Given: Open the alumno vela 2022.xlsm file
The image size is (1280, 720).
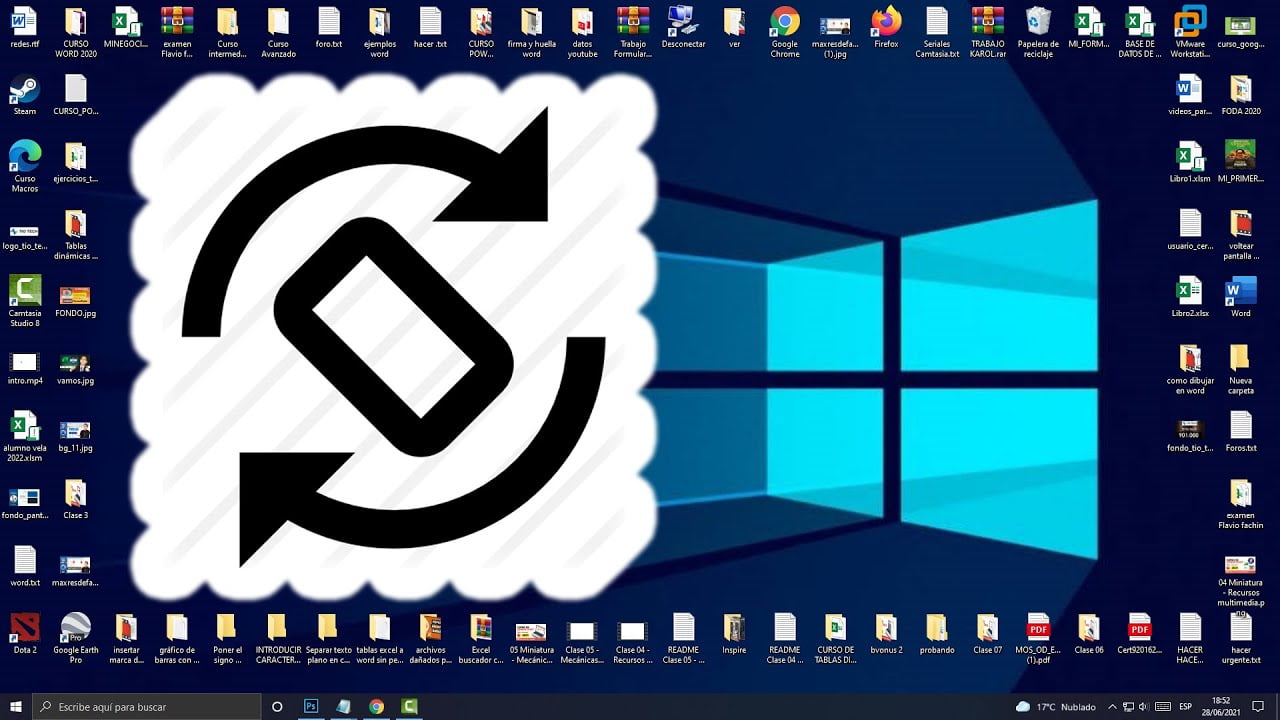Looking at the screenshot, I should pyautogui.click(x=24, y=436).
